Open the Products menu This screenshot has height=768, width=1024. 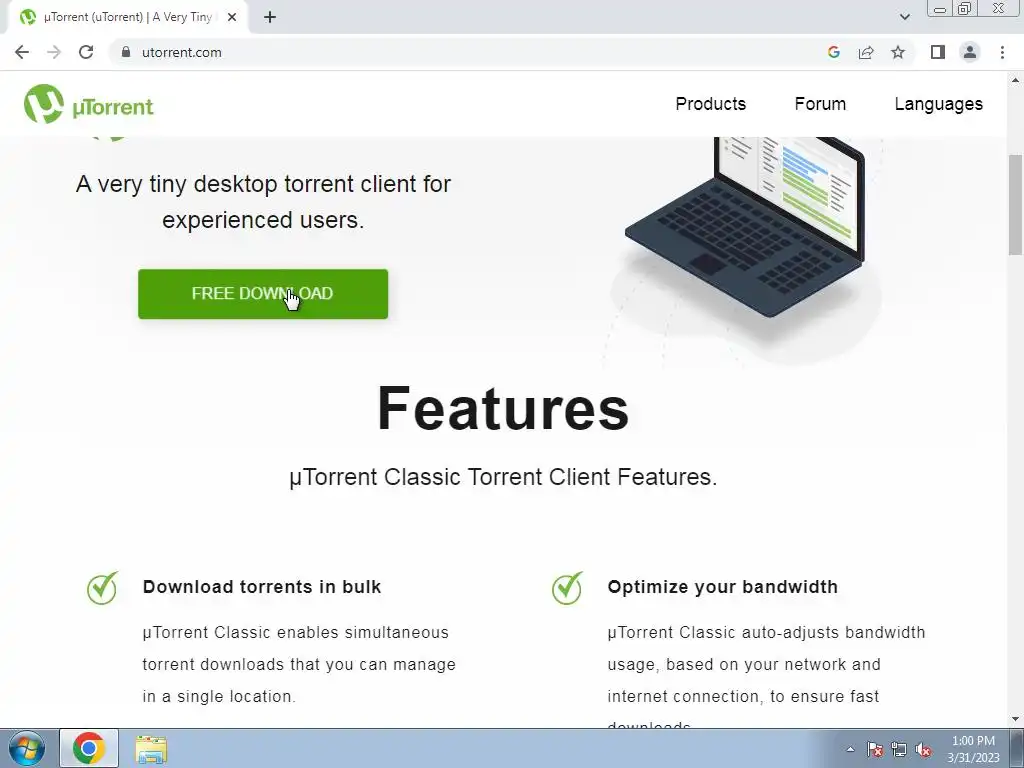tap(711, 104)
